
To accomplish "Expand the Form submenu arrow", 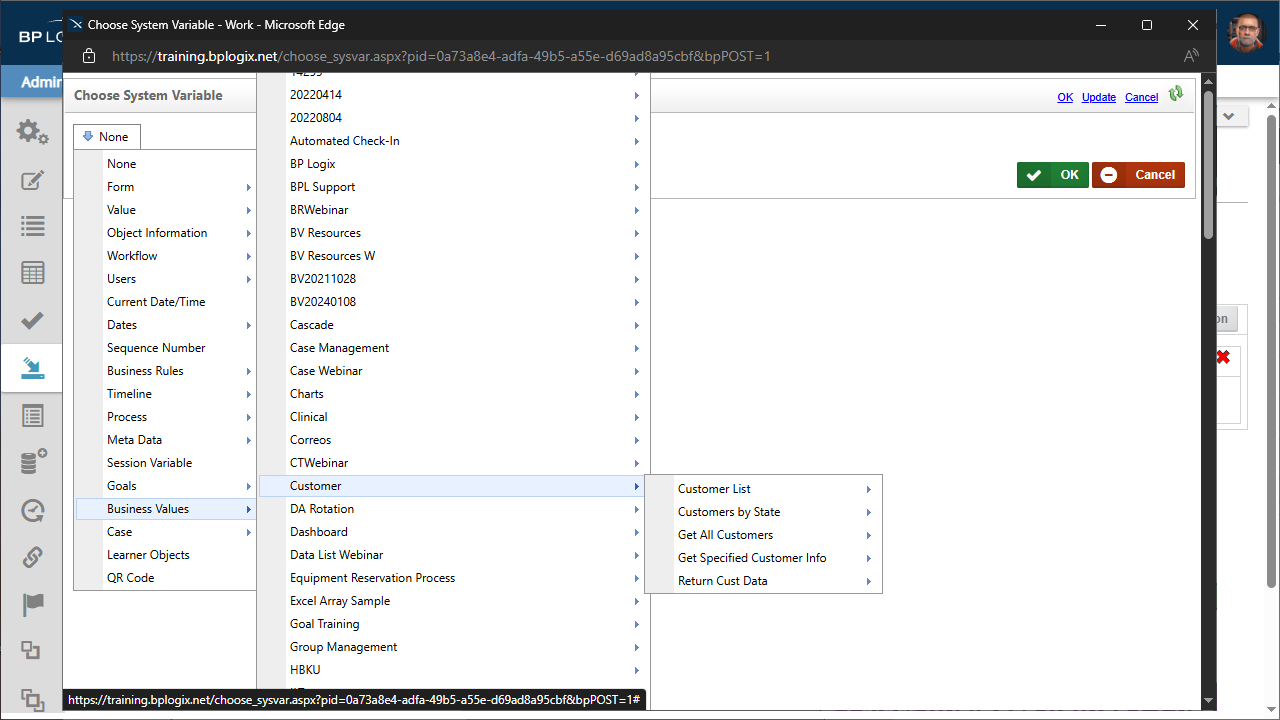I will coord(249,187).
